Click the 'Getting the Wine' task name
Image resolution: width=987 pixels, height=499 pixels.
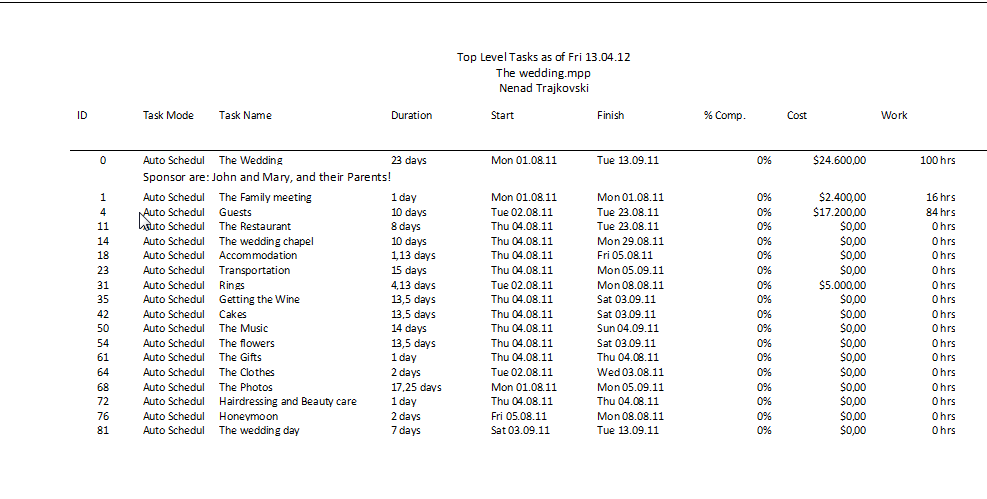[x=259, y=299]
